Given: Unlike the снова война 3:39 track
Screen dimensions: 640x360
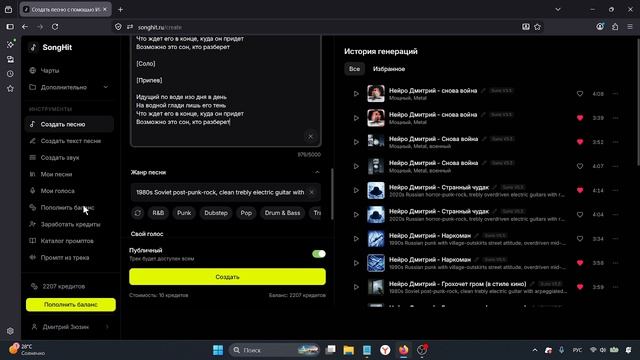Looking at the screenshot, I should pos(580,118).
